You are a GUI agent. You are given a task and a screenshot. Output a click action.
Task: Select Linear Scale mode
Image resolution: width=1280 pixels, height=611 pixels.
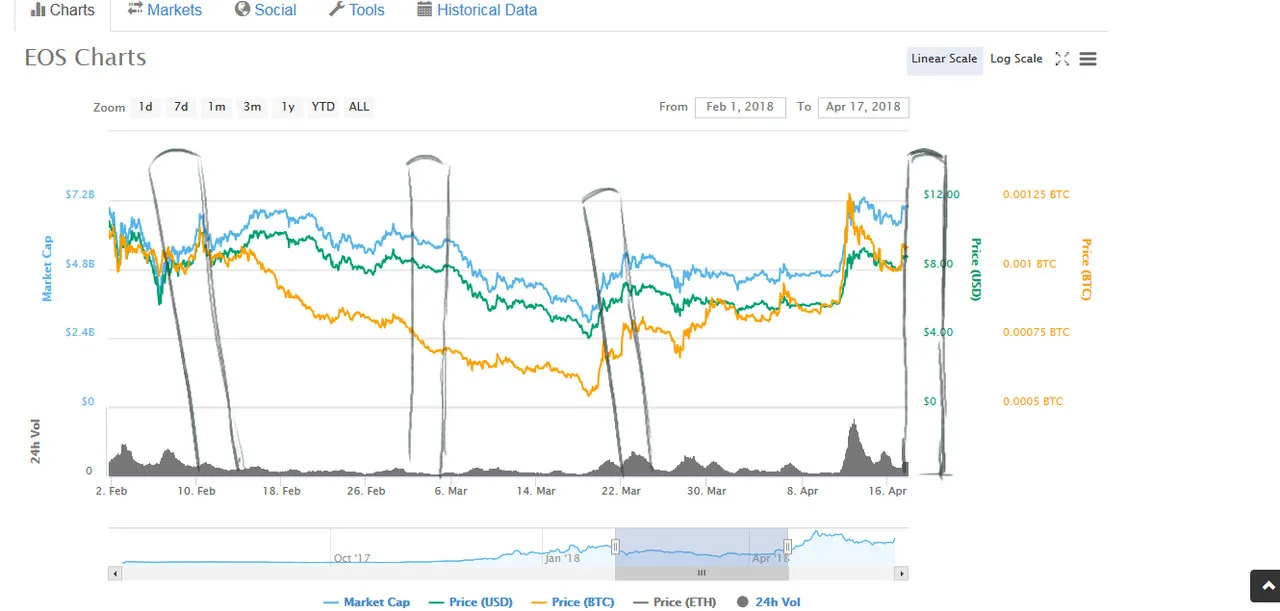click(x=944, y=59)
